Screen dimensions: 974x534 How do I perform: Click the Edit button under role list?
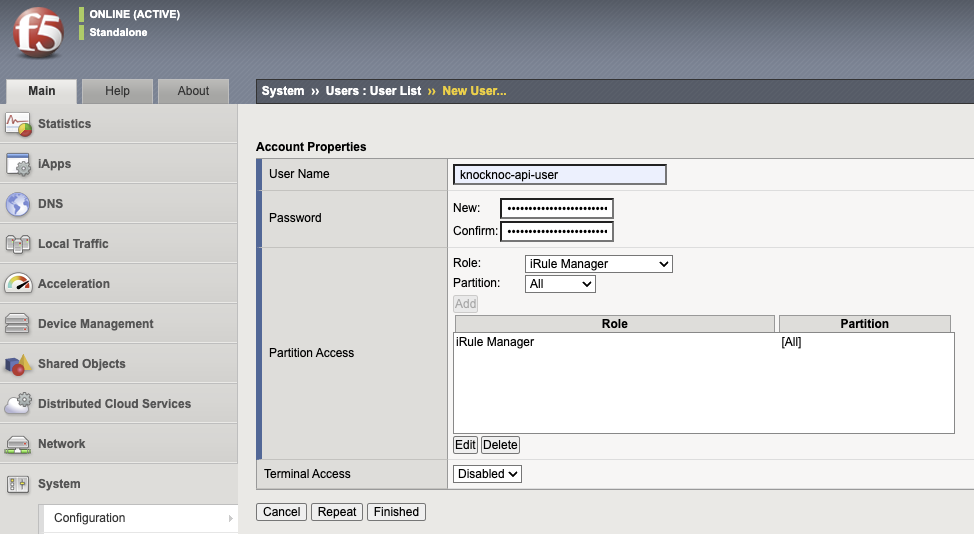click(x=465, y=445)
